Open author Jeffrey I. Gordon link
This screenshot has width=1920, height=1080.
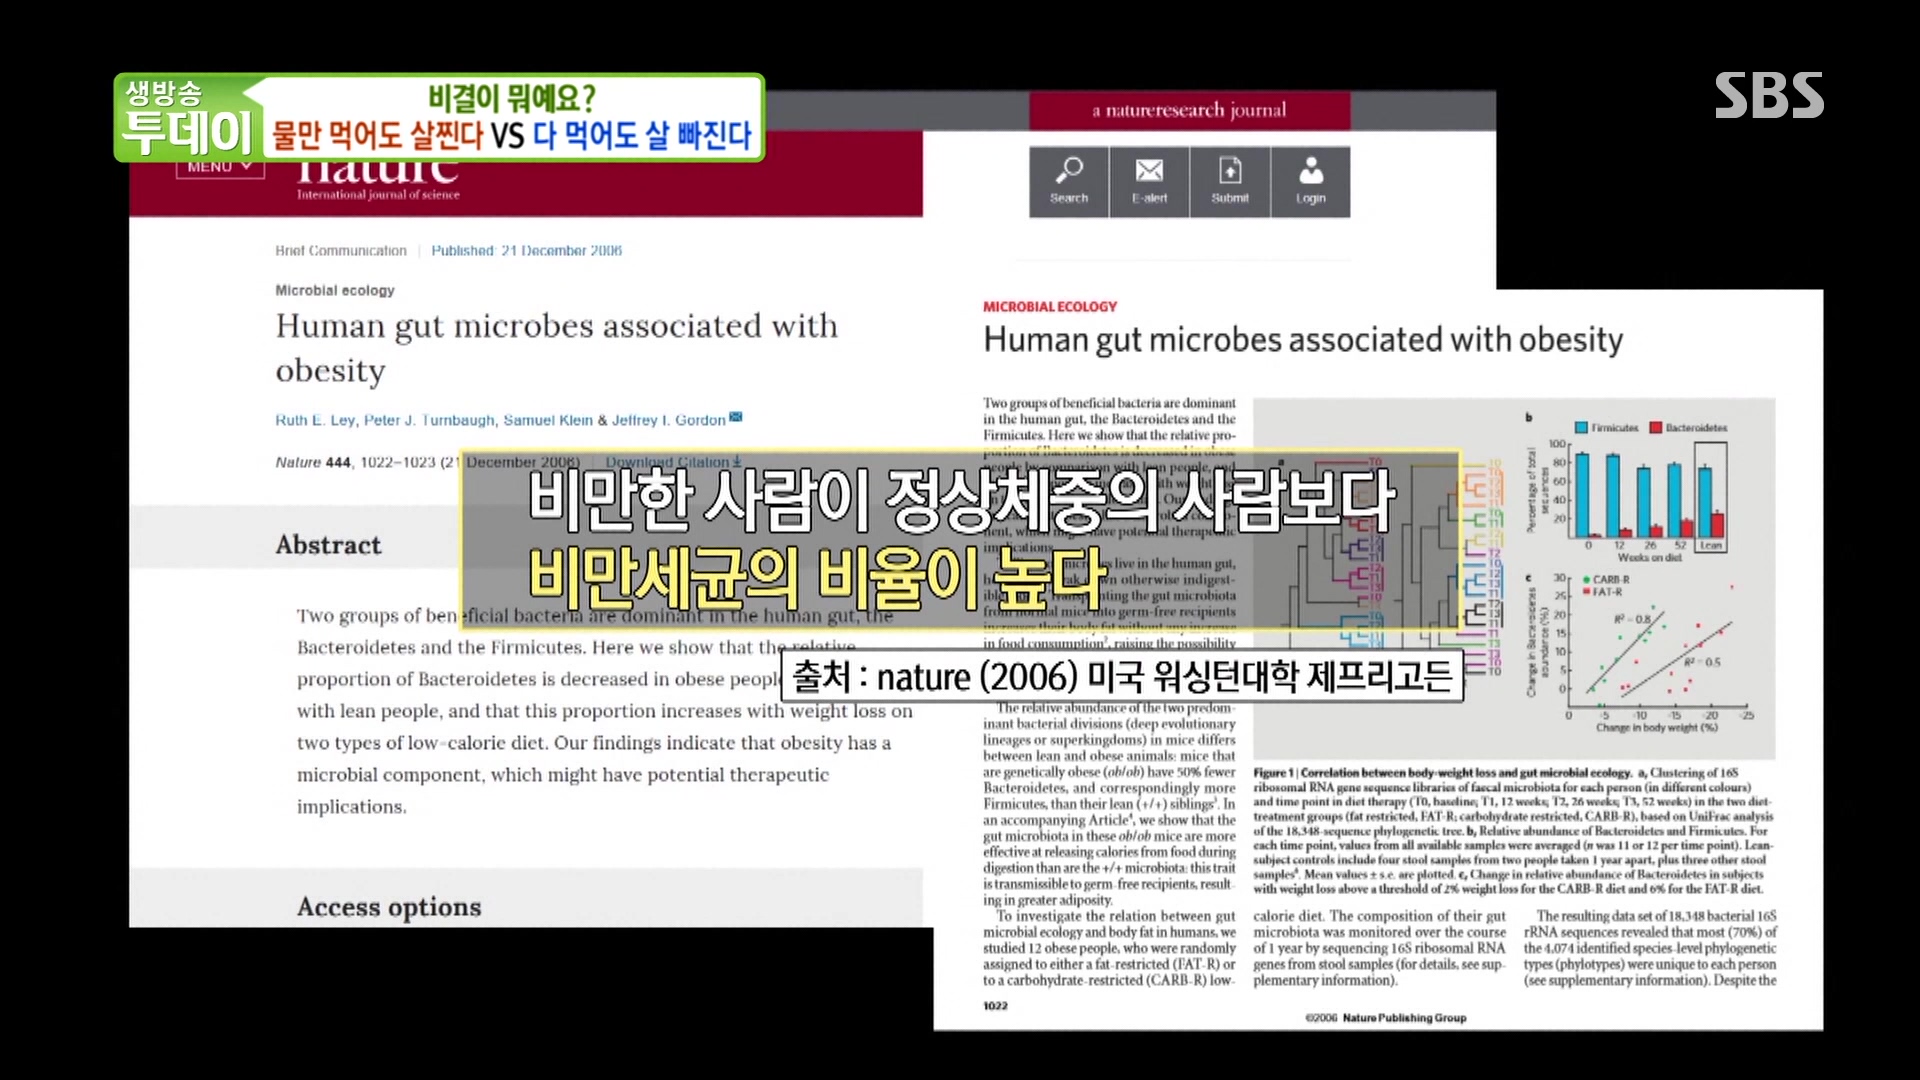(x=668, y=420)
